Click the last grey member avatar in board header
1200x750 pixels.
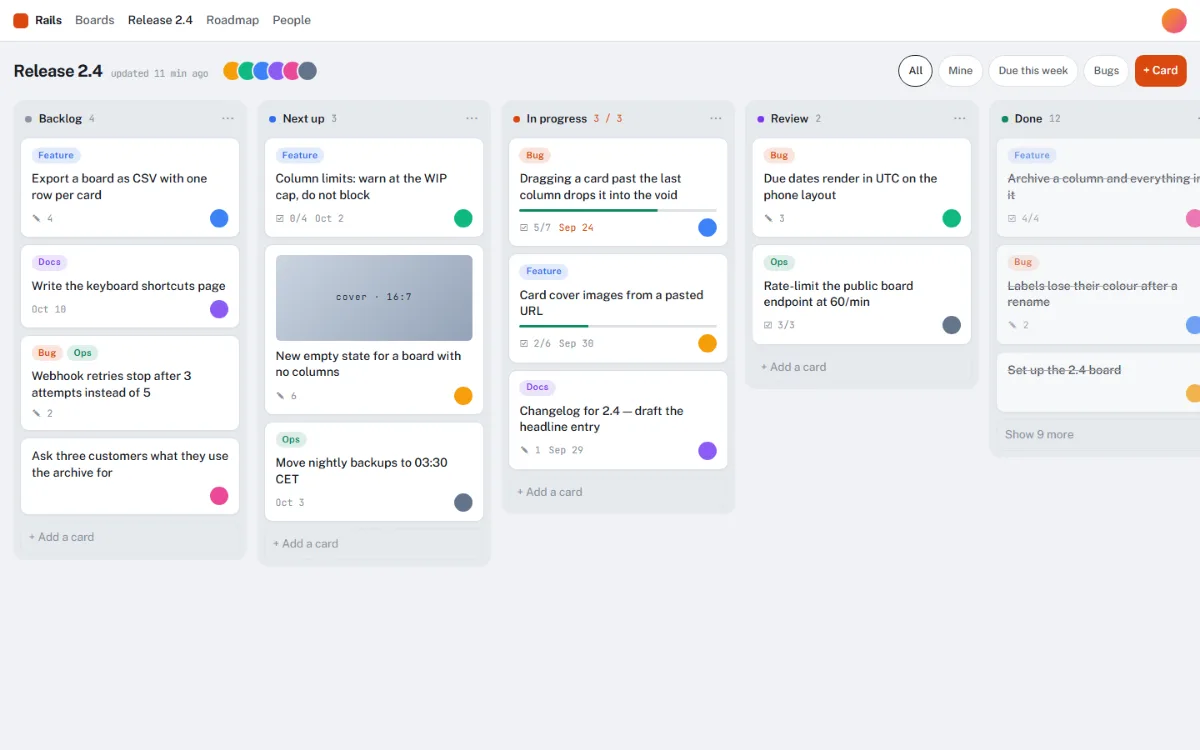308,71
